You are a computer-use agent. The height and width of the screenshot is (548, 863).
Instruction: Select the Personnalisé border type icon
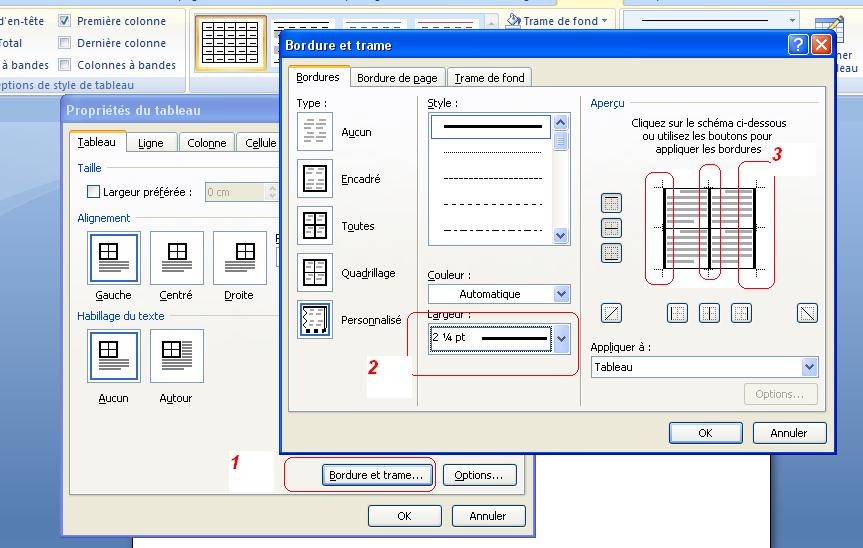pyautogui.click(x=315, y=320)
